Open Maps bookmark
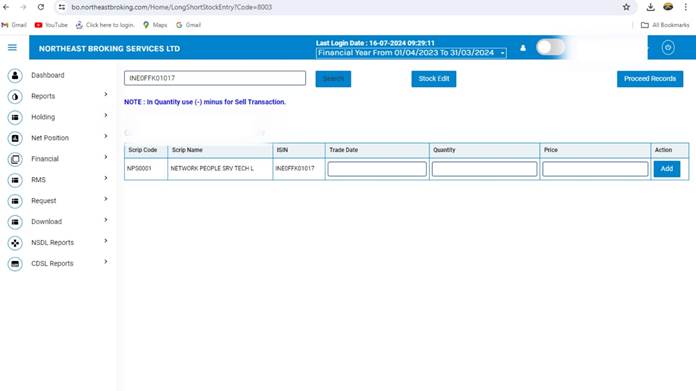Viewport: 696px width, 391px height. click(x=155, y=25)
